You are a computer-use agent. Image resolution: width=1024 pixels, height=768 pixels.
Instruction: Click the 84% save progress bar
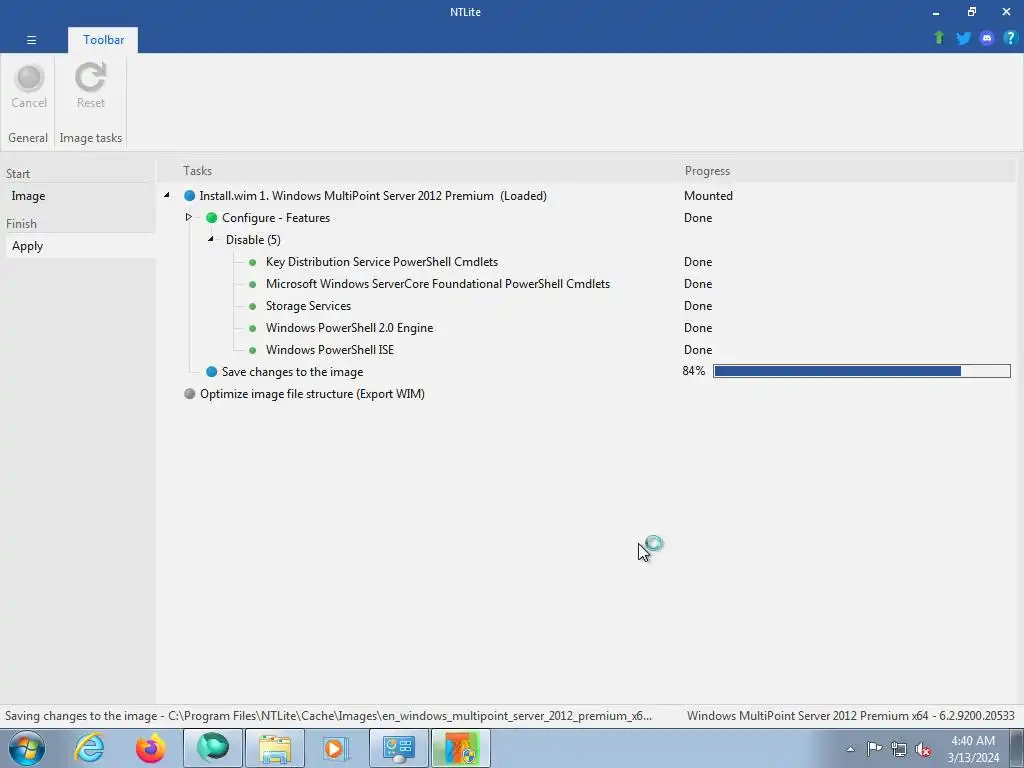(862, 371)
